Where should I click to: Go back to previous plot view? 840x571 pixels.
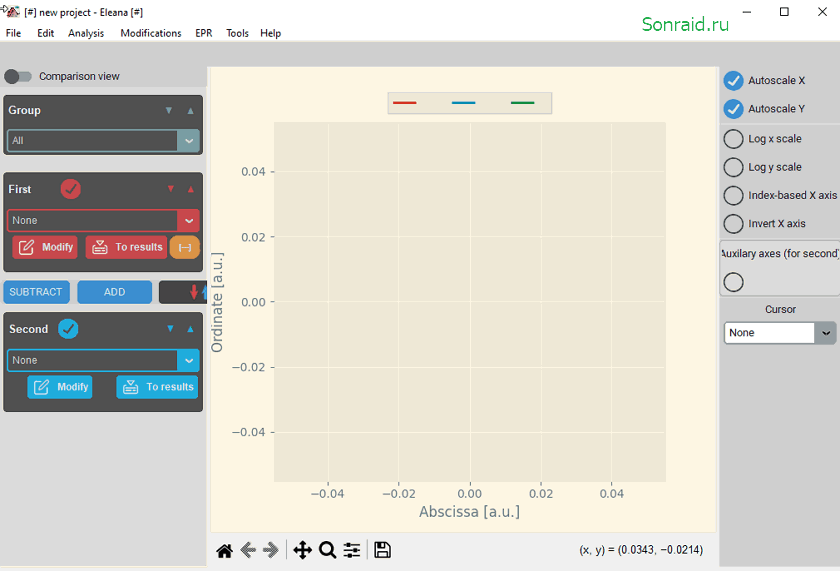coord(248,550)
